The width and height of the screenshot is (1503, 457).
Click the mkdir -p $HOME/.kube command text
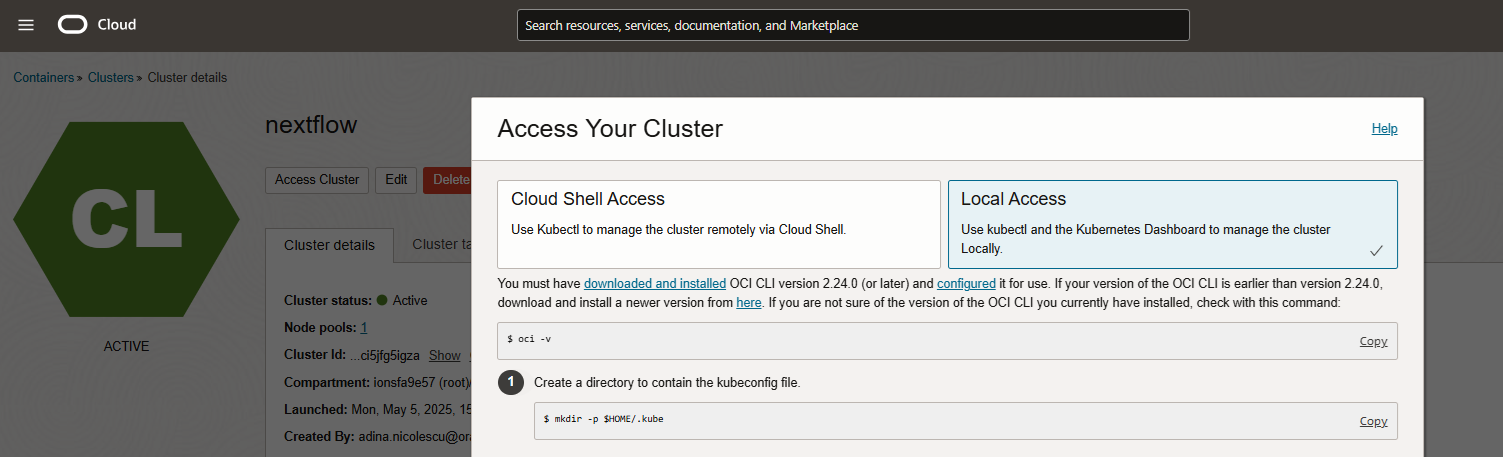603,419
